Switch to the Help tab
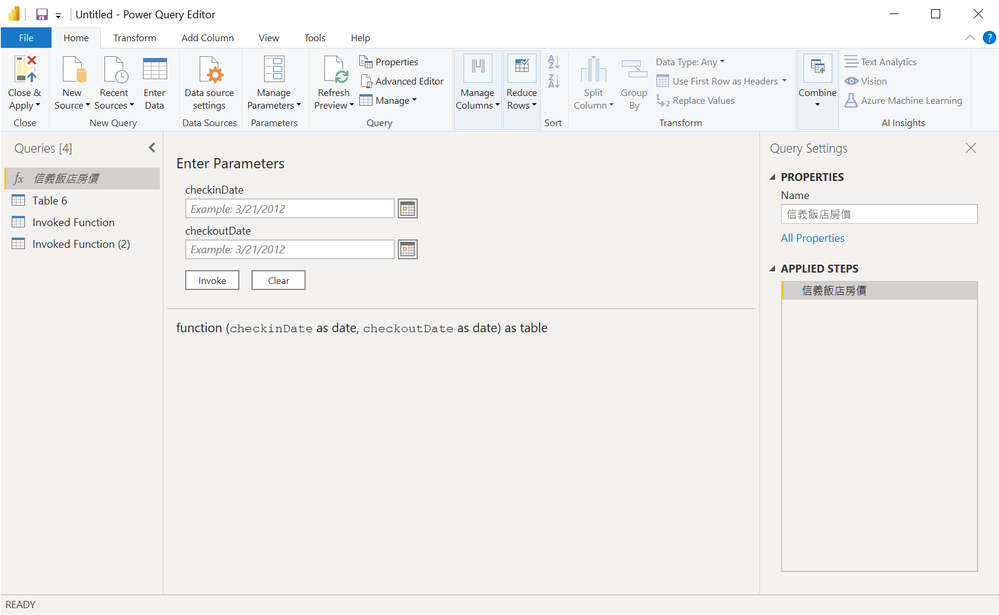 click(360, 38)
